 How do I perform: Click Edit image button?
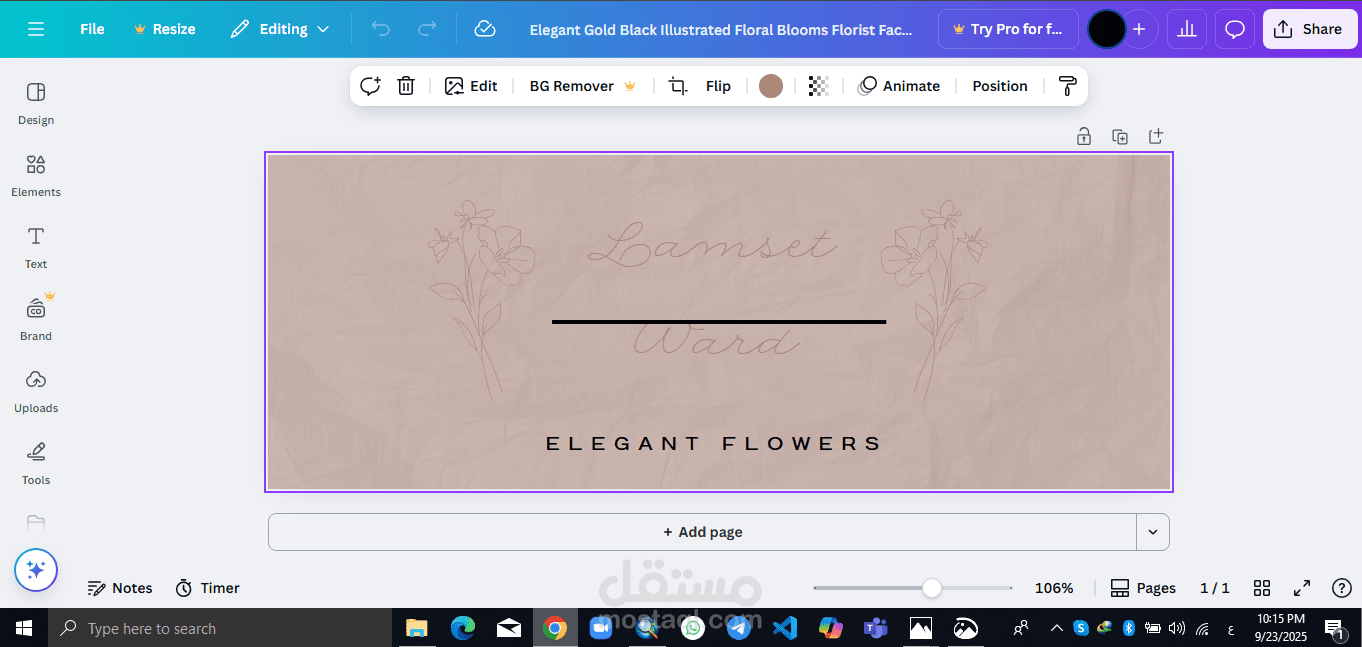coord(471,86)
